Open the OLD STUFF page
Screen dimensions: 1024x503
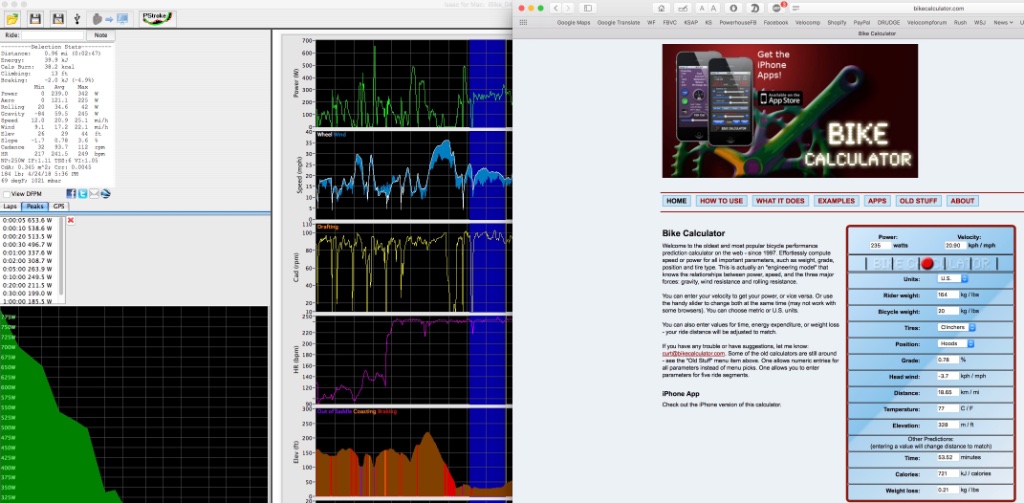pos(917,201)
